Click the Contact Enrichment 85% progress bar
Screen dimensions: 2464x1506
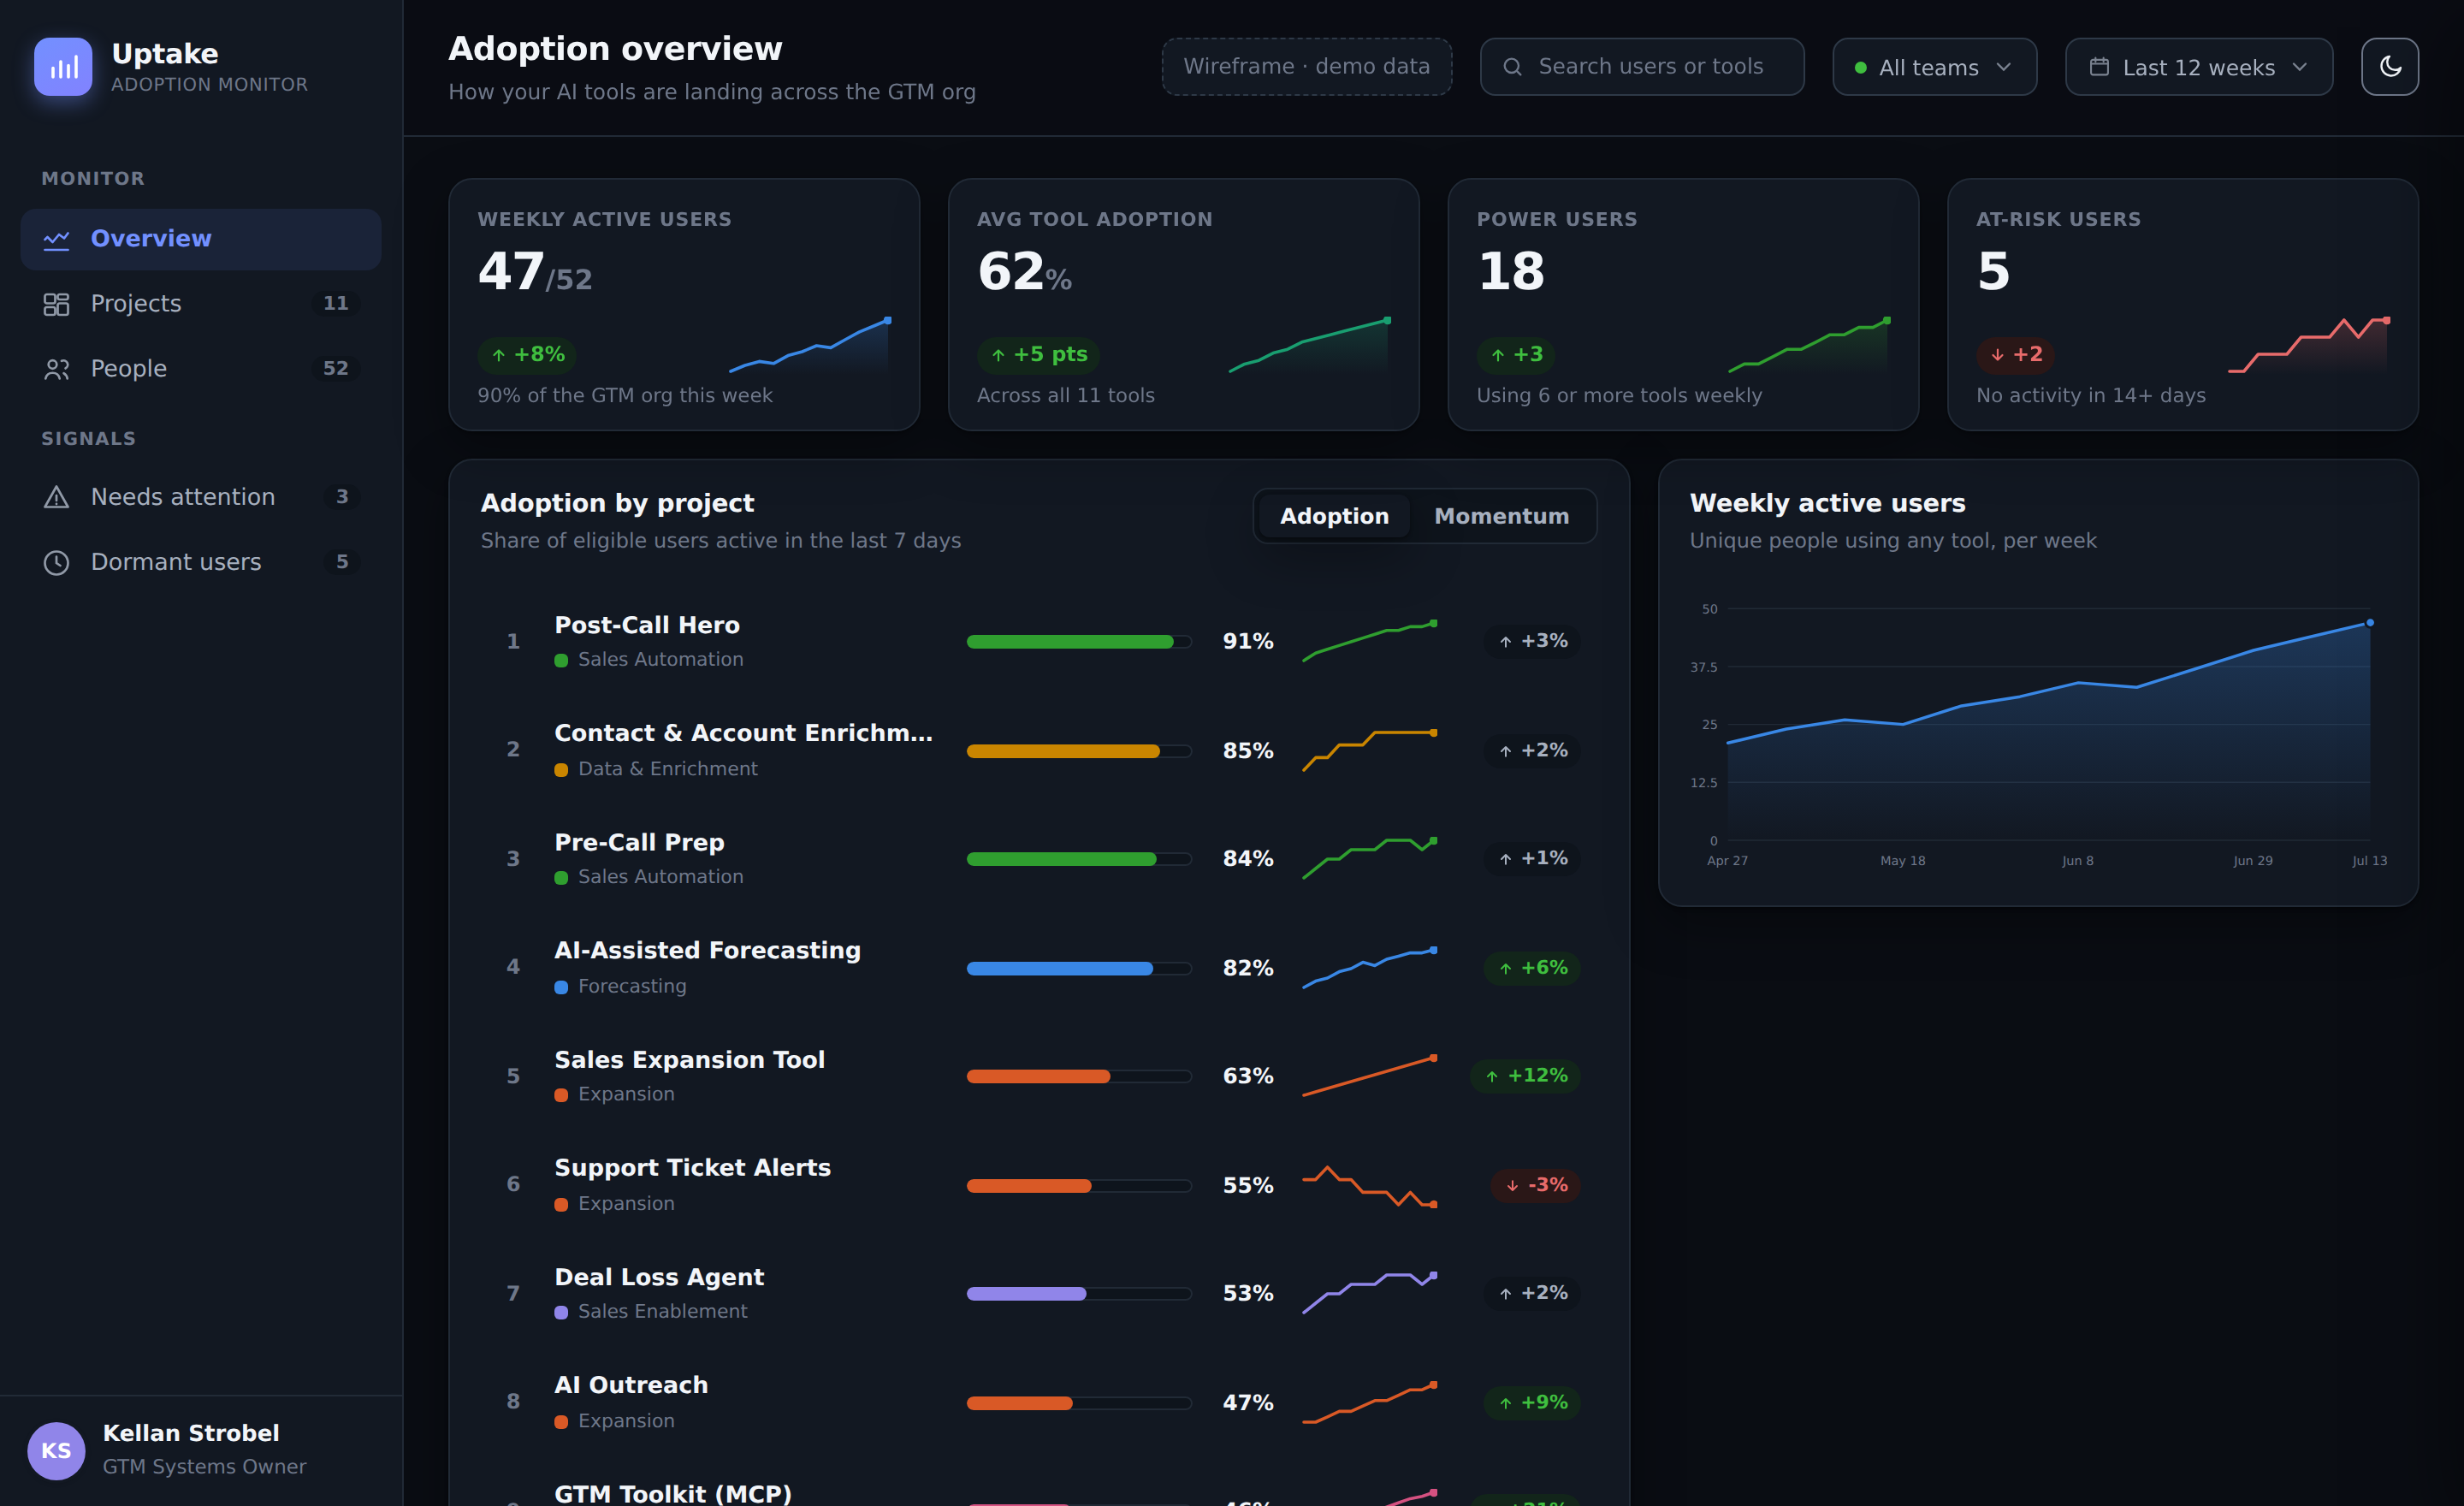click(1079, 751)
